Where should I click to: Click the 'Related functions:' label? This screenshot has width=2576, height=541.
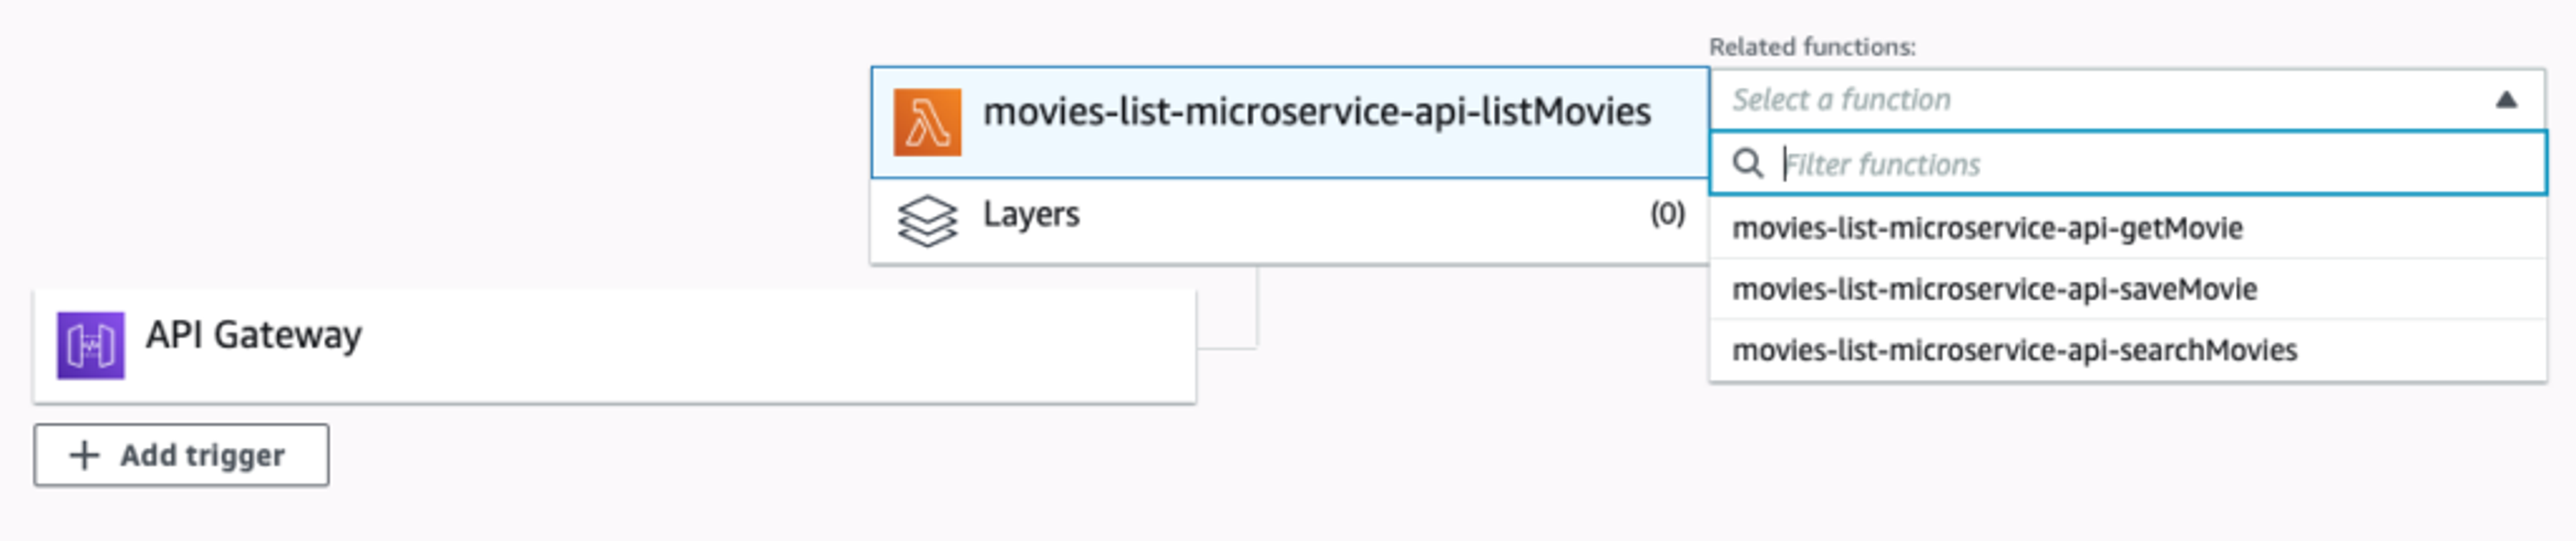(1812, 46)
